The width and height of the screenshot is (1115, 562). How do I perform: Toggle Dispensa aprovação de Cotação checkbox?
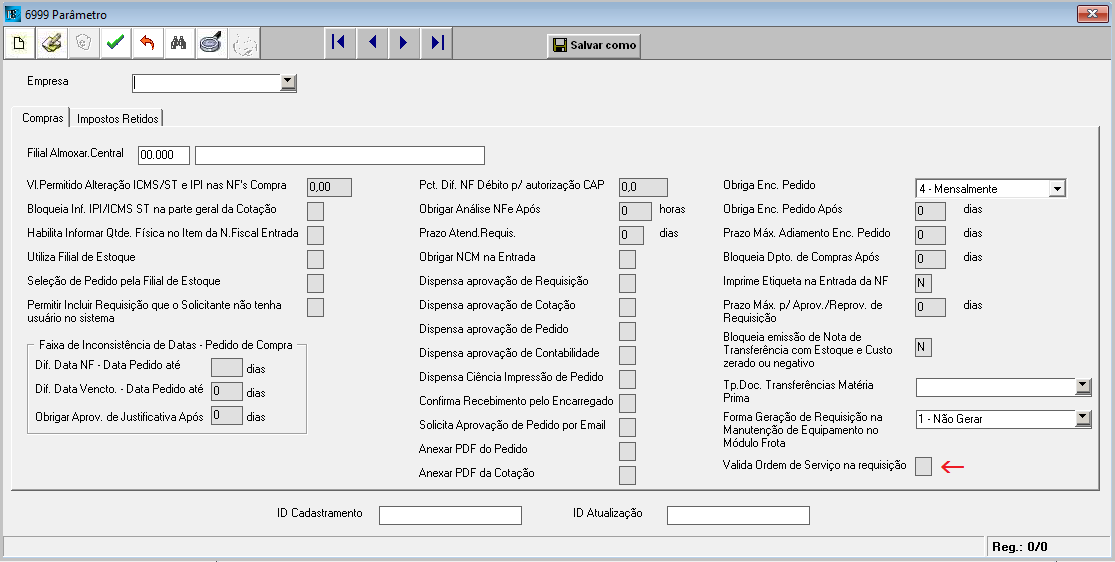coord(627,307)
